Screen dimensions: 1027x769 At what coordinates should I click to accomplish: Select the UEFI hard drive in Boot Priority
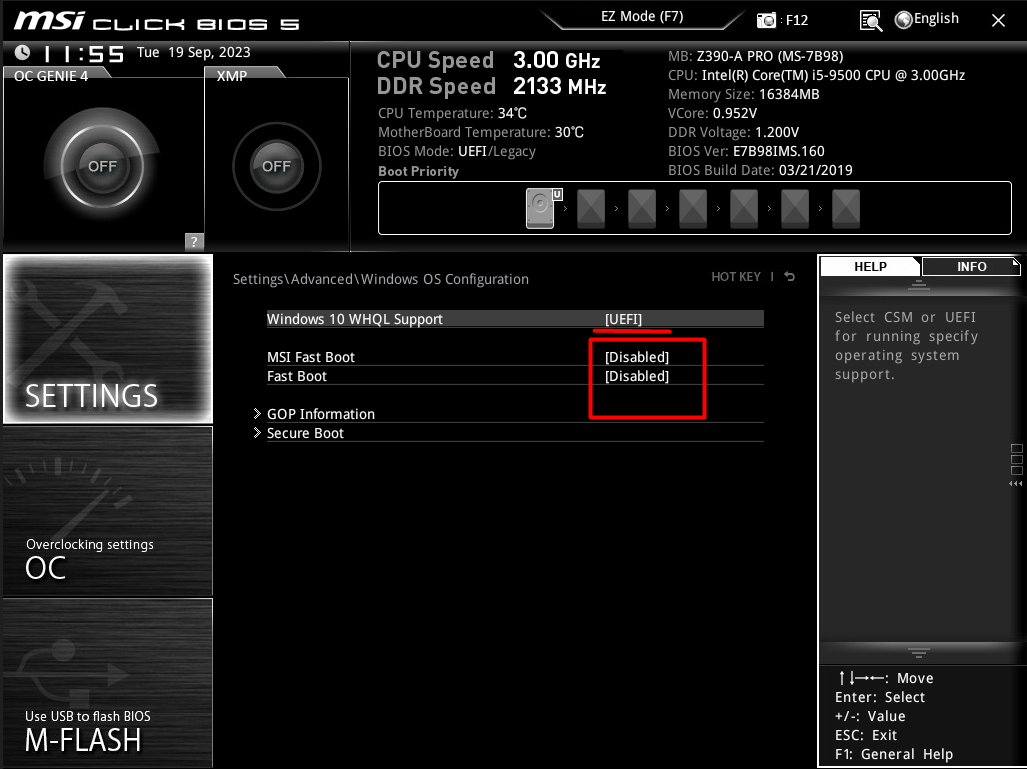[539, 208]
